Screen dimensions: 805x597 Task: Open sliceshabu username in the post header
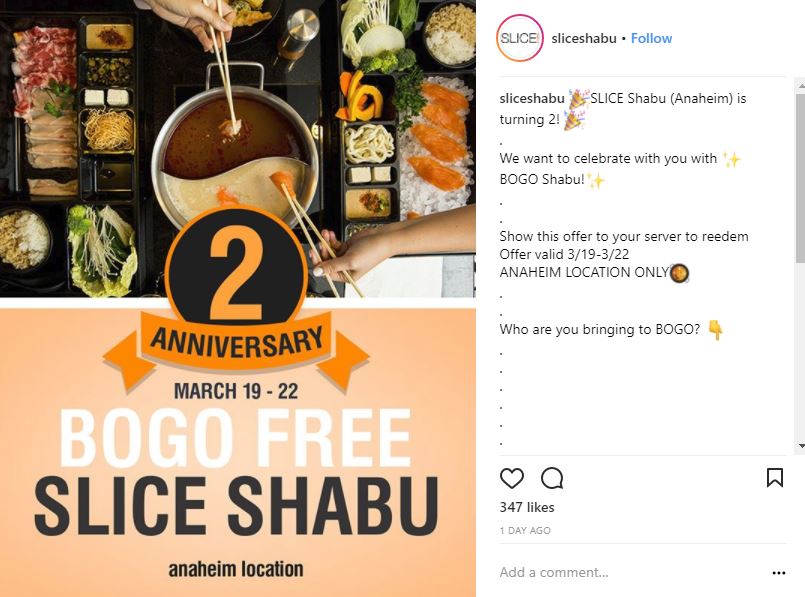coord(584,38)
